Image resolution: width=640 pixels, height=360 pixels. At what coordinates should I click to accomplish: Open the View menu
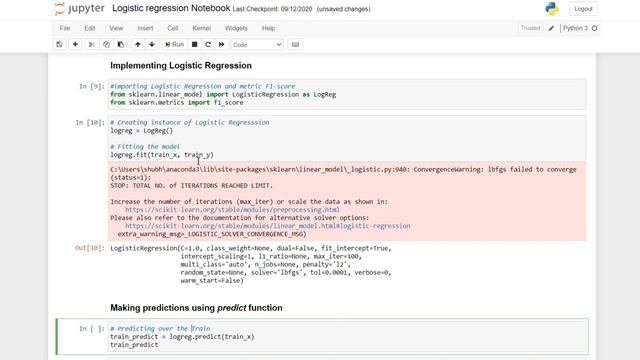[x=116, y=28]
